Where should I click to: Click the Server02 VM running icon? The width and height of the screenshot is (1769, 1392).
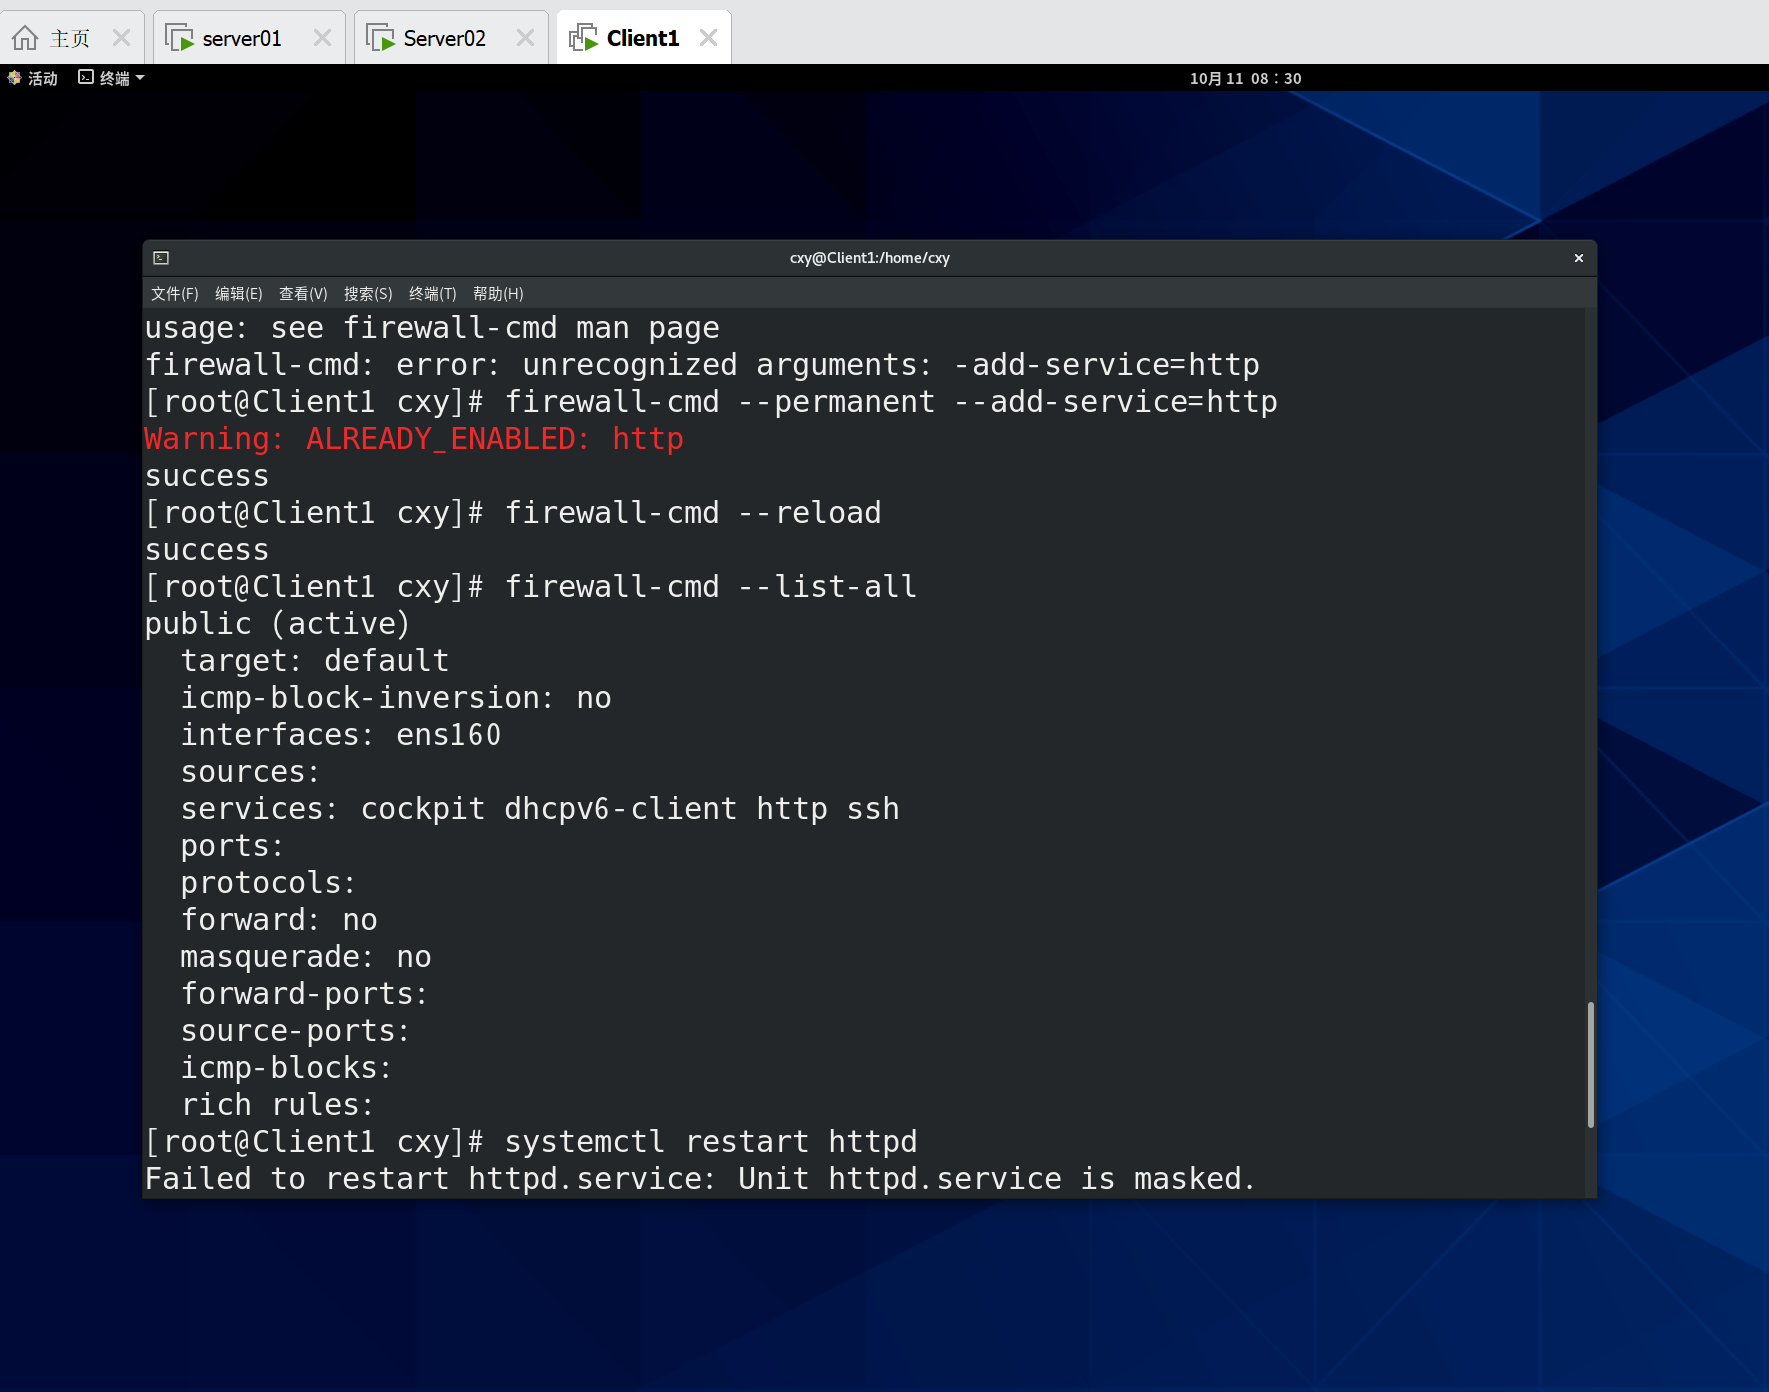point(380,38)
